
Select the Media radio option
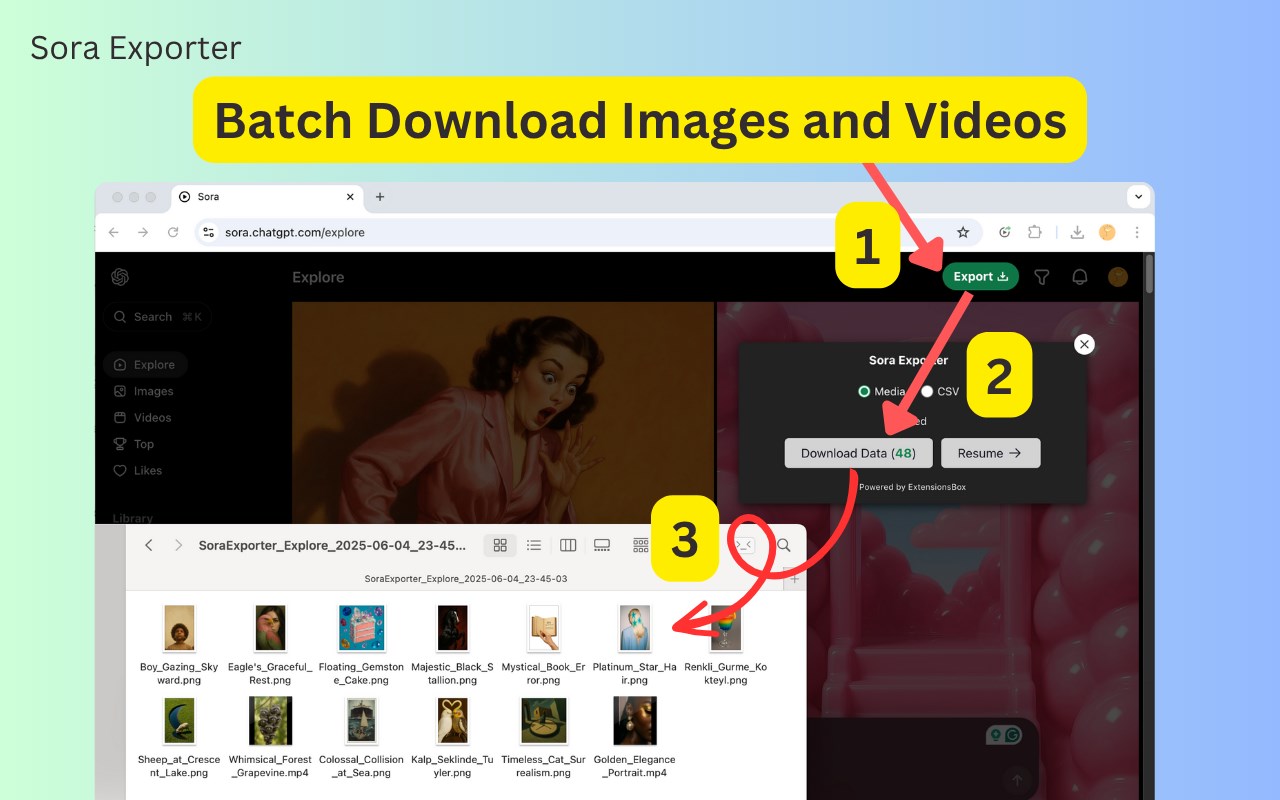click(x=864, y=392)
